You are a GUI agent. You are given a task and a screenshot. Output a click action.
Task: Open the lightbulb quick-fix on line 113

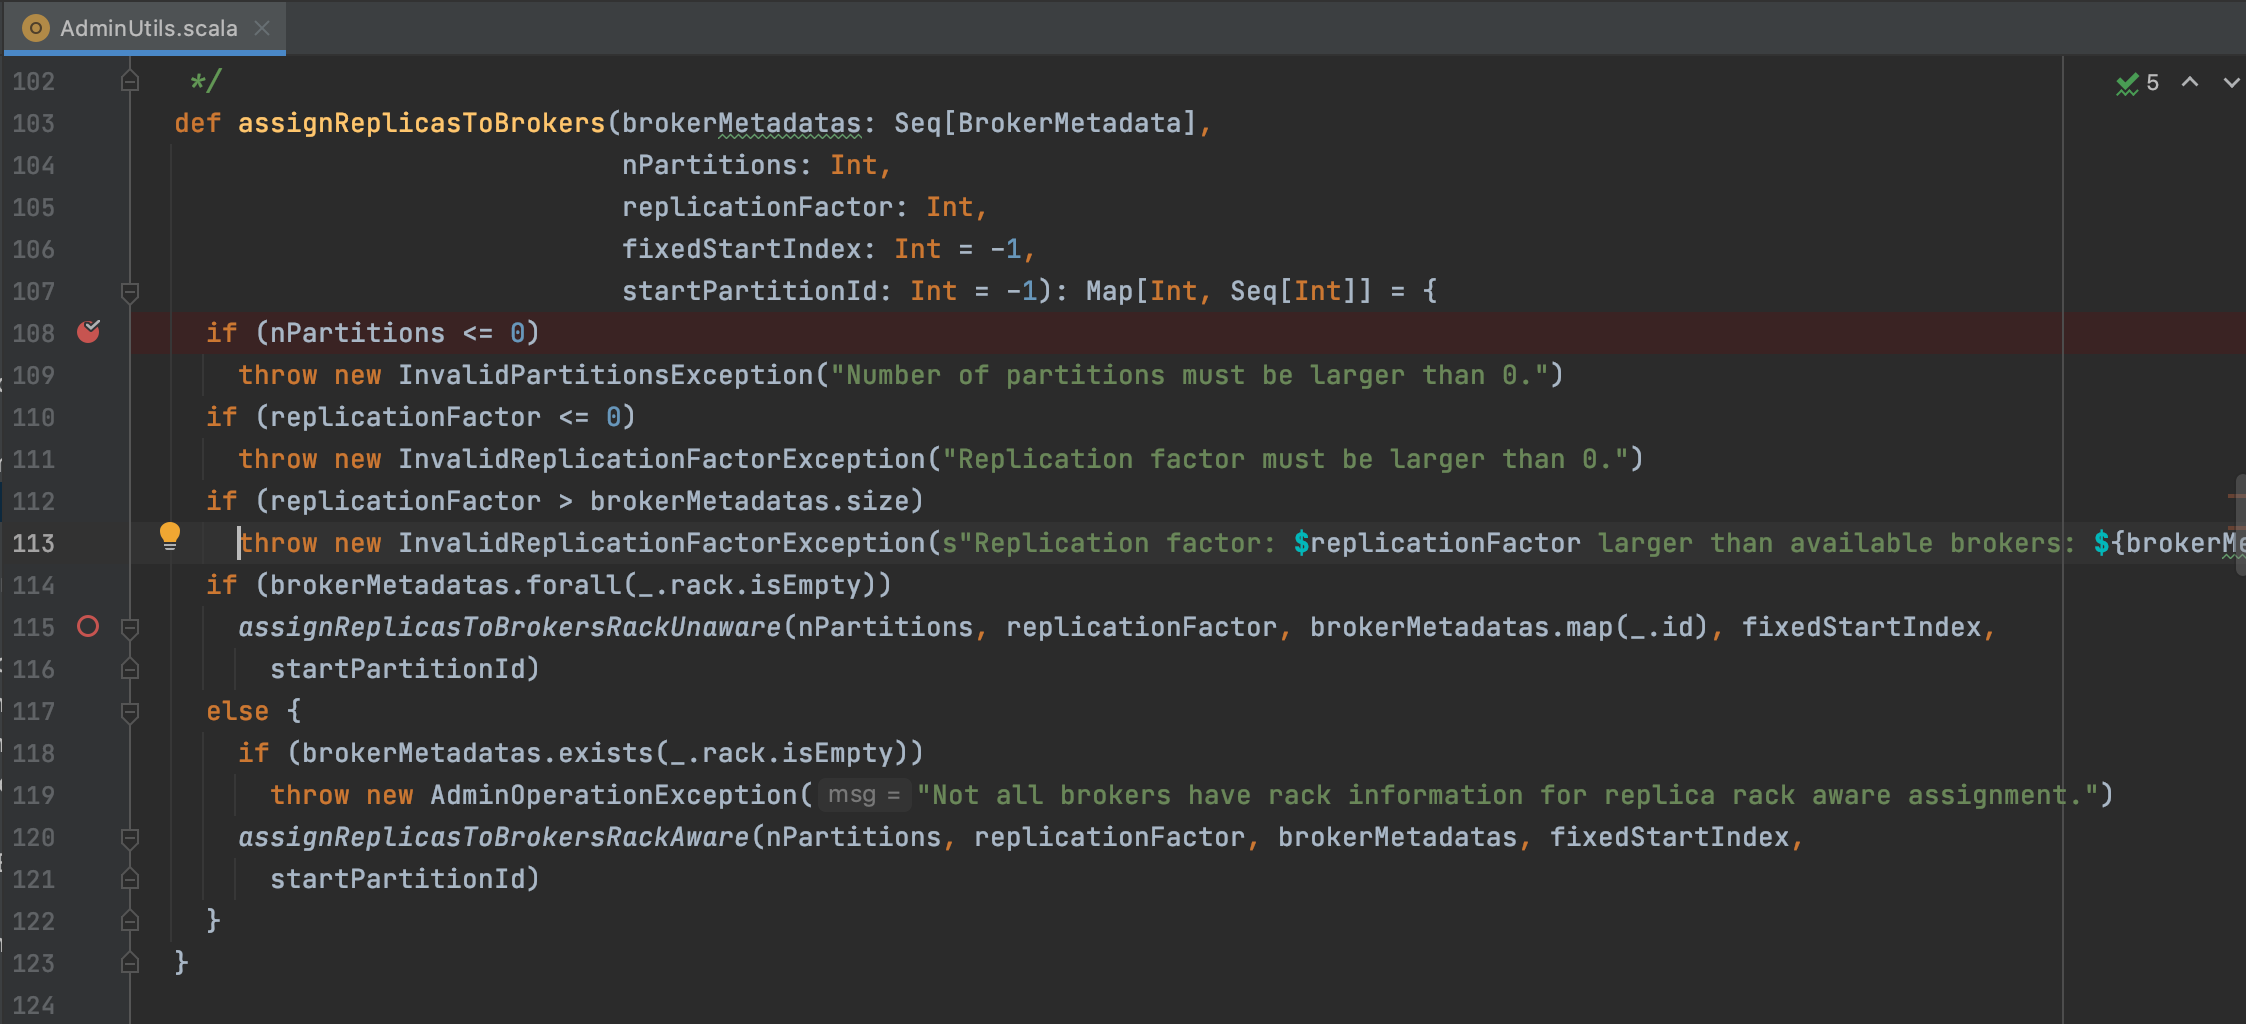pos(170,537)
